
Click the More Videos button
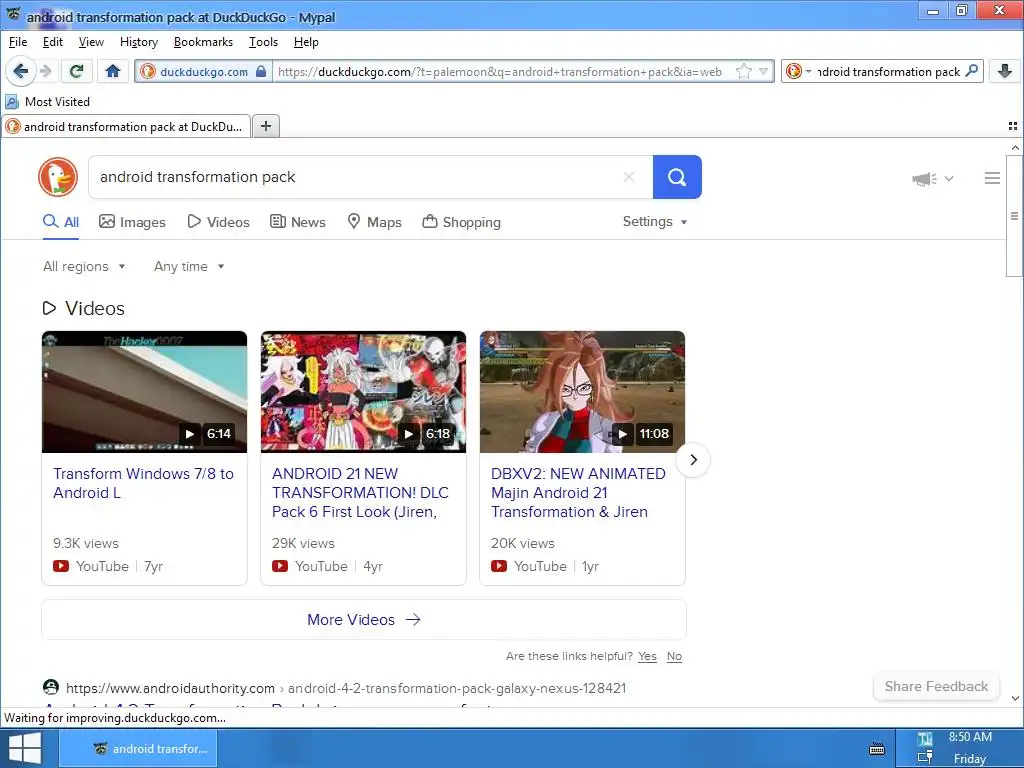[x=364, y=620]
